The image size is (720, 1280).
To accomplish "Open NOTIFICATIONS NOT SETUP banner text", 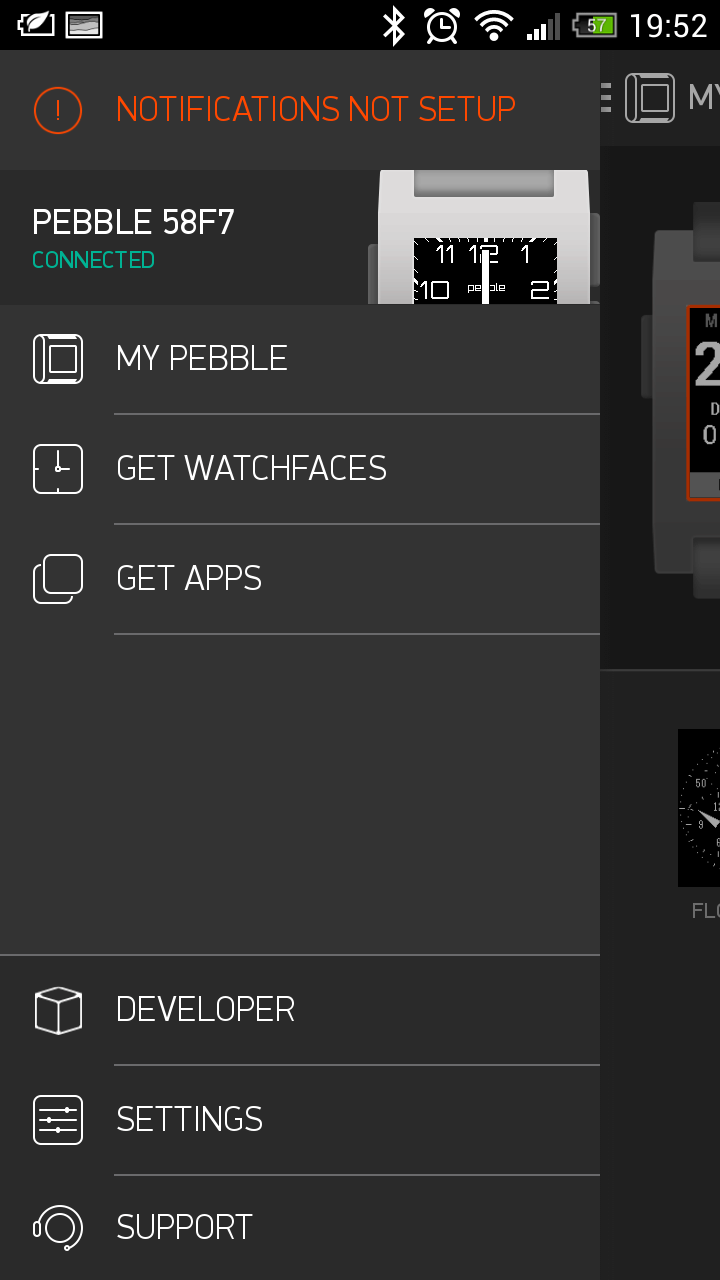I will coord(315,109).
